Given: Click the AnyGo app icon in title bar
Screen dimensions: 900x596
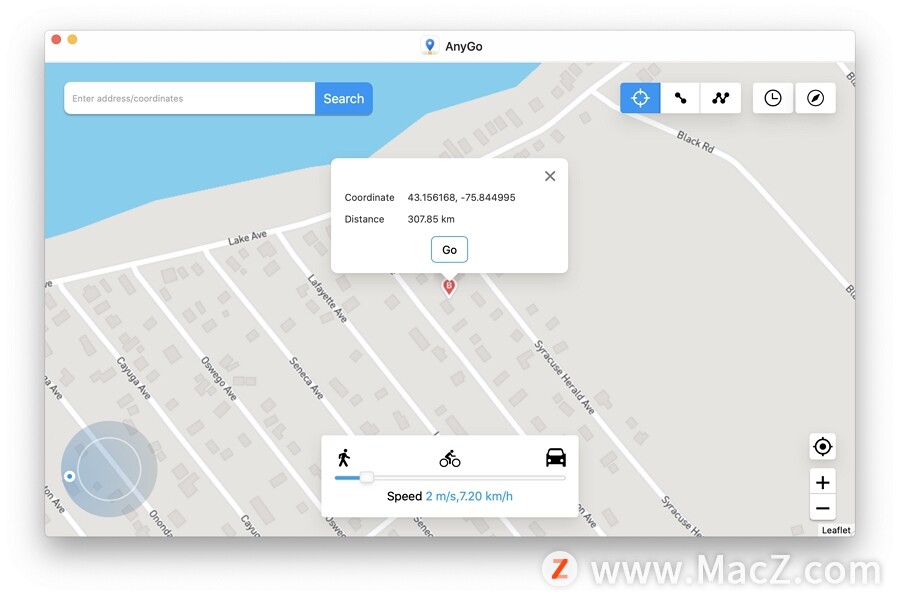Looking at the screenshot, I should point(430,46).
